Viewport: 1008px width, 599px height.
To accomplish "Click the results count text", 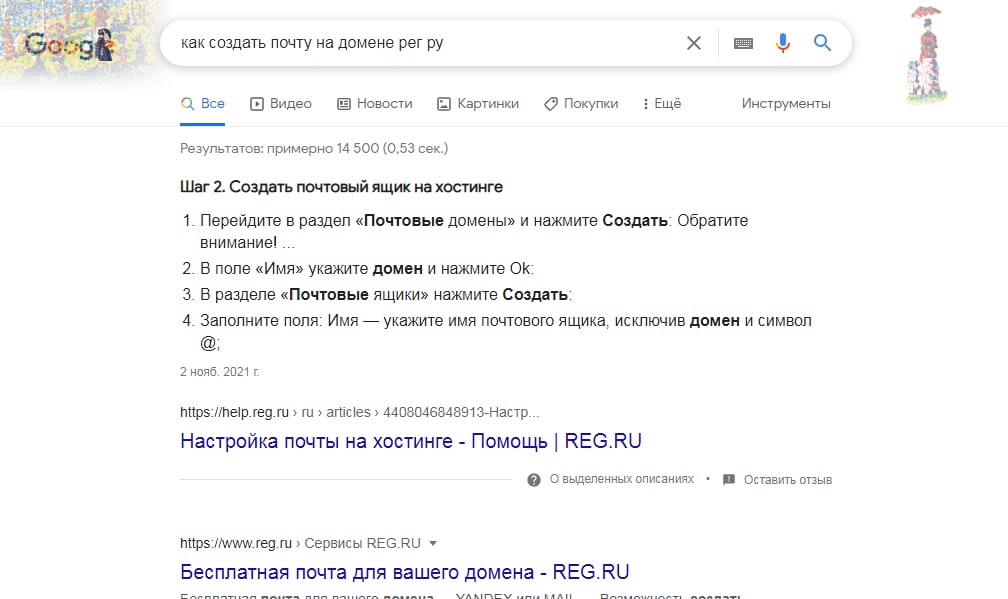I will point(314,148).
